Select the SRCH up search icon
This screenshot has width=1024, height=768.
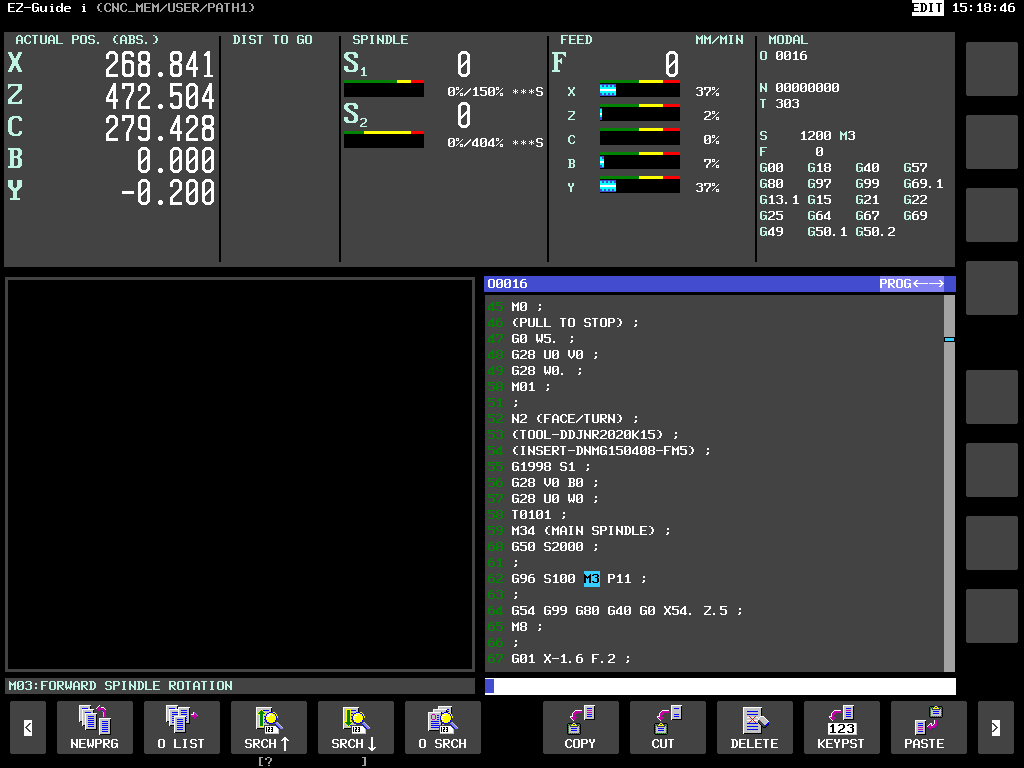pyautogui.click(x=268, y=728)
